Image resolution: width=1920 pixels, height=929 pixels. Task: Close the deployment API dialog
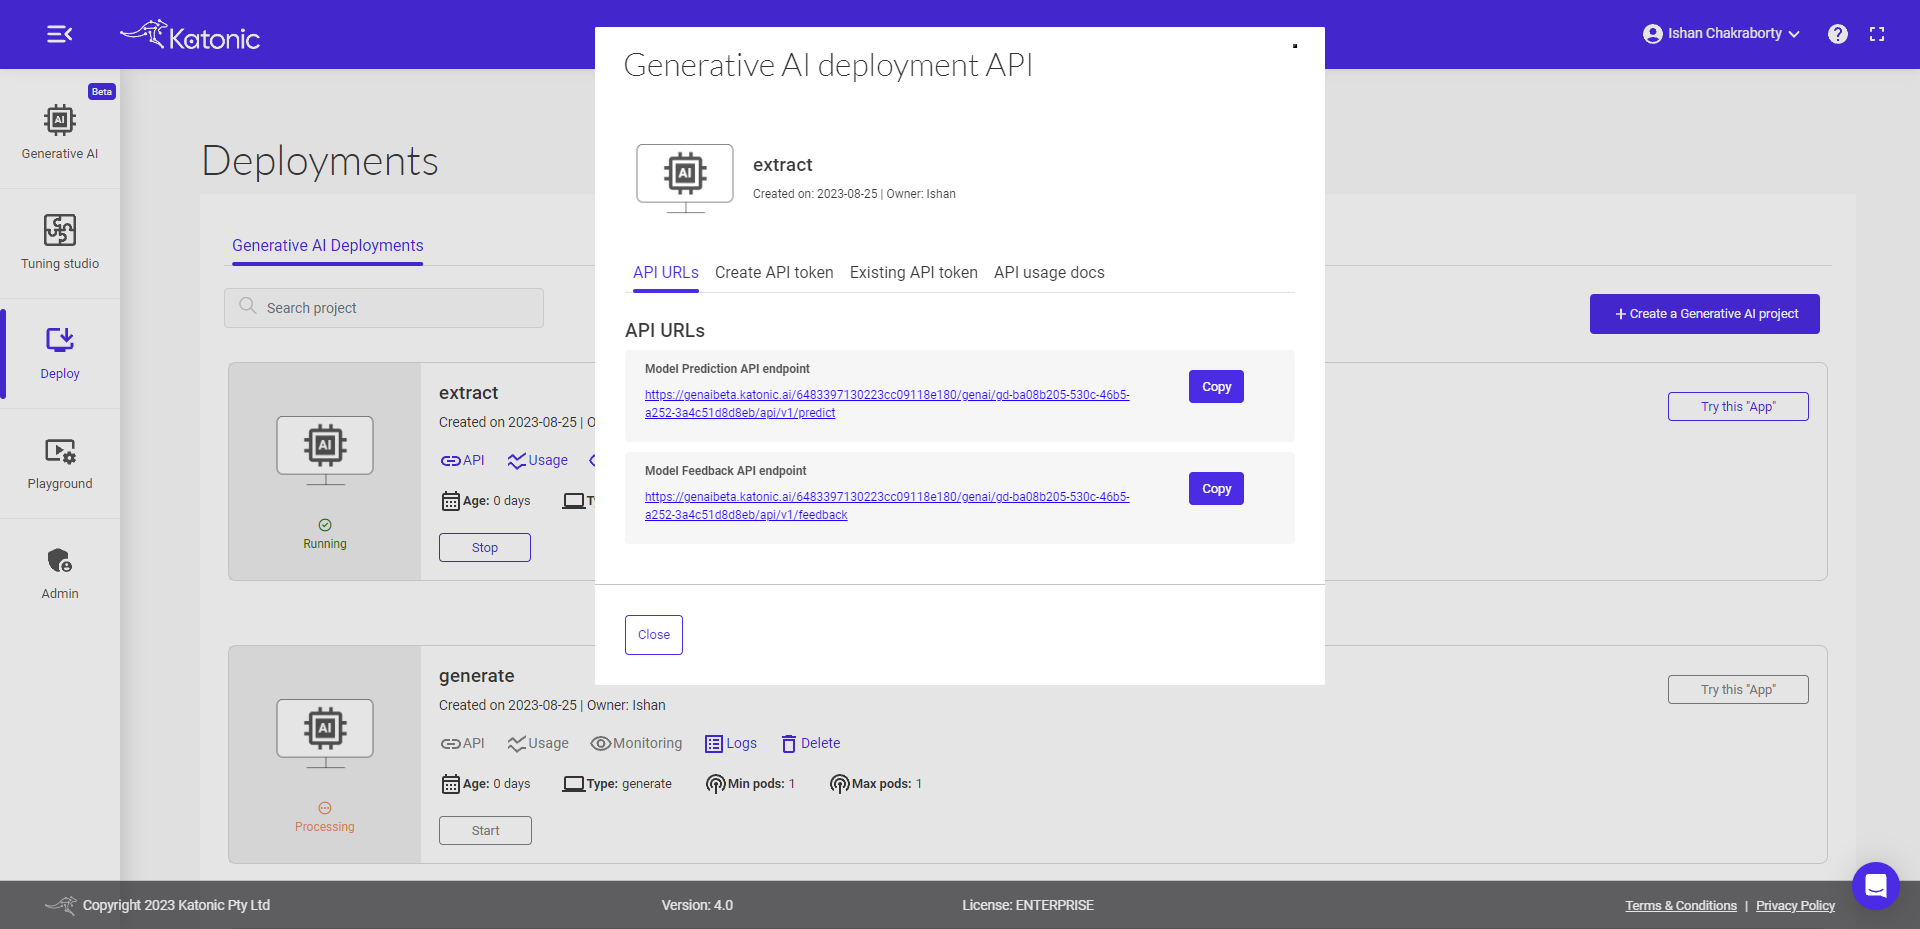[654, 635]
